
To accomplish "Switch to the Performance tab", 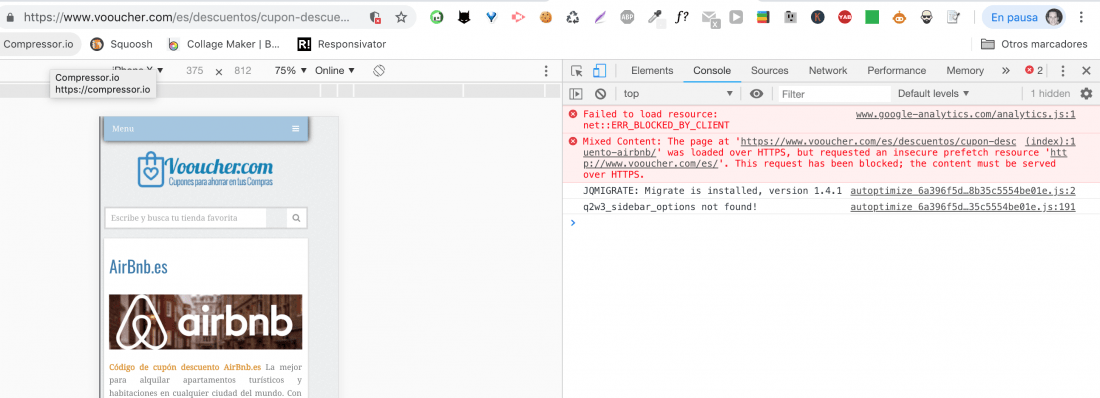I will (x=897, y=71).
